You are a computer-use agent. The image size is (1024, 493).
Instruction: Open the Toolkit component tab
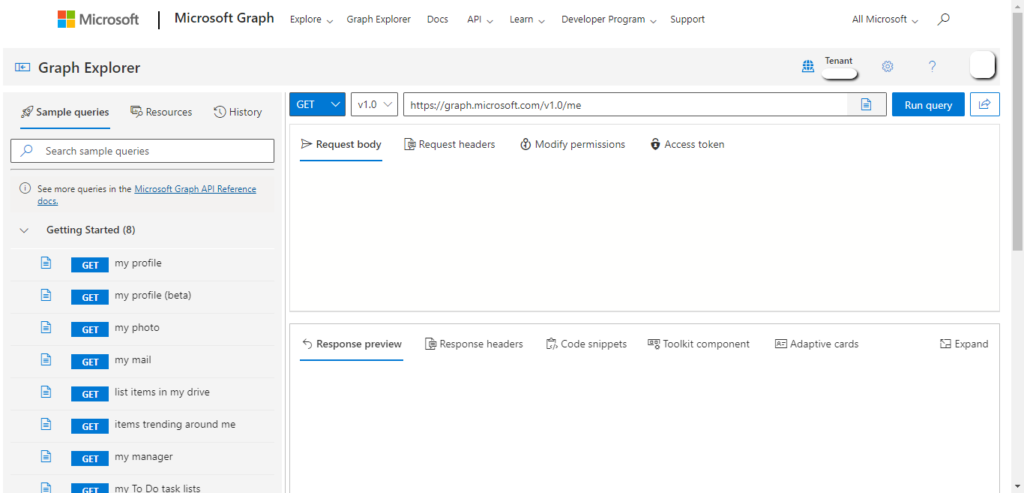click(698, 344)
